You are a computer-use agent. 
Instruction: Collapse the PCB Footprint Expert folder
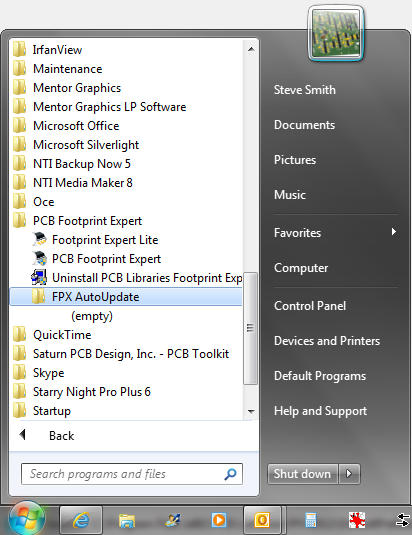click(x=87, y=221)
